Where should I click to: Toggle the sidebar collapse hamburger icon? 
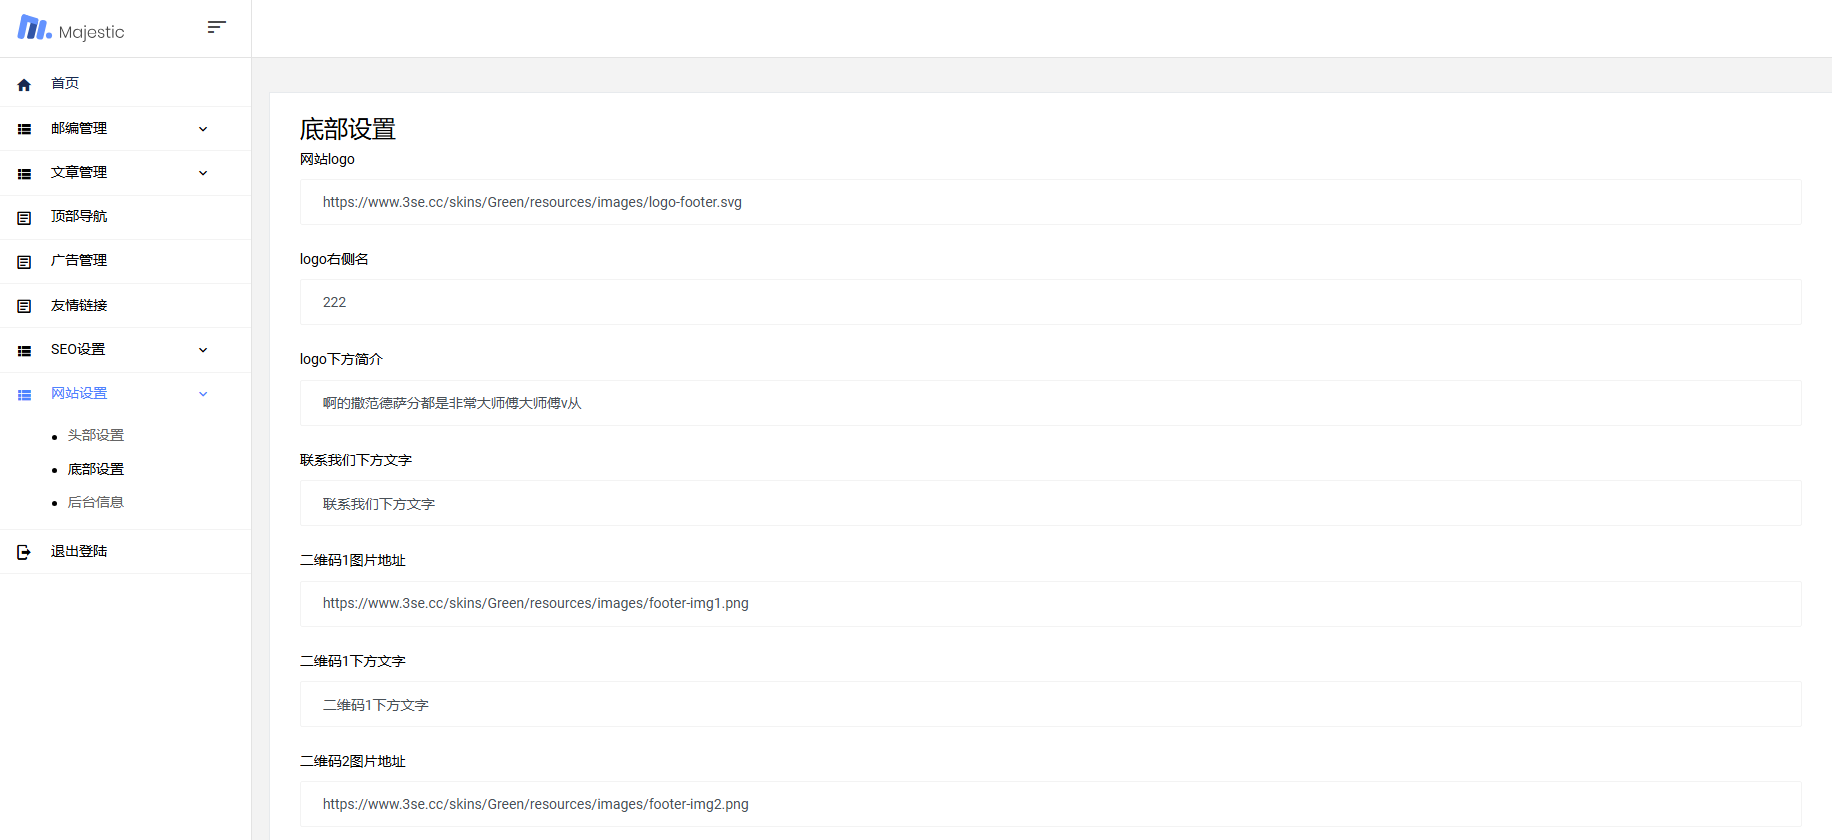tap(216, 27)
